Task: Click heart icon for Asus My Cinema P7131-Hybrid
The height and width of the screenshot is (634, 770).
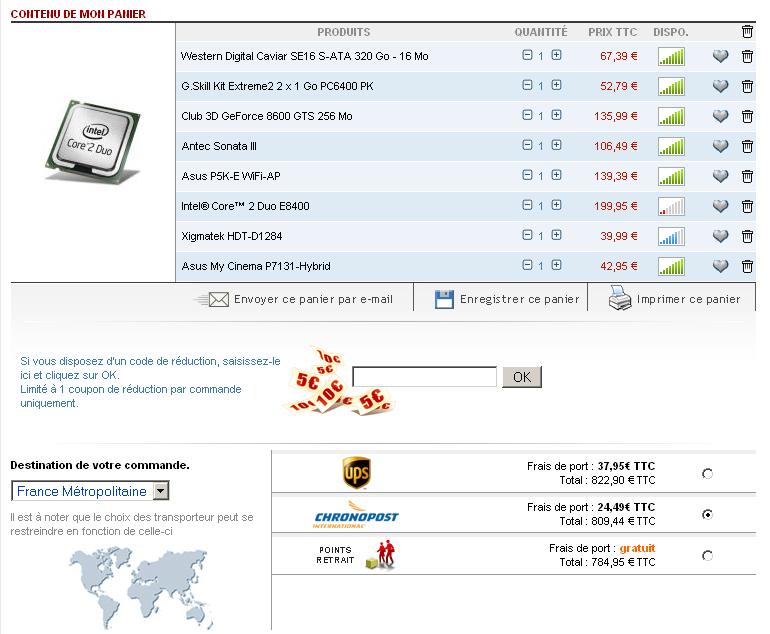Action: coord(720,266)
